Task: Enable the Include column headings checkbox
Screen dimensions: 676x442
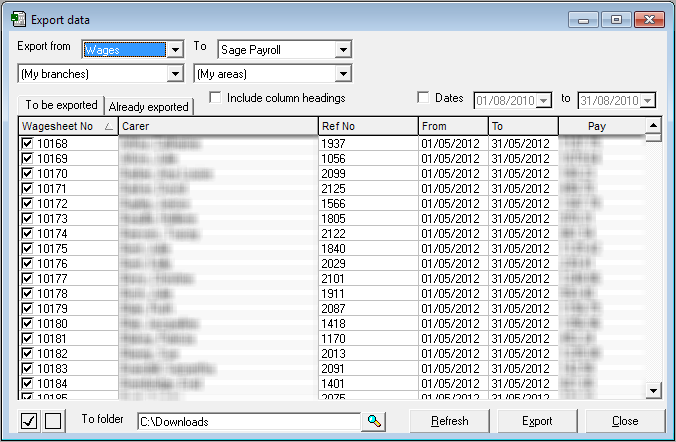Action: click(x=215, y=98)
